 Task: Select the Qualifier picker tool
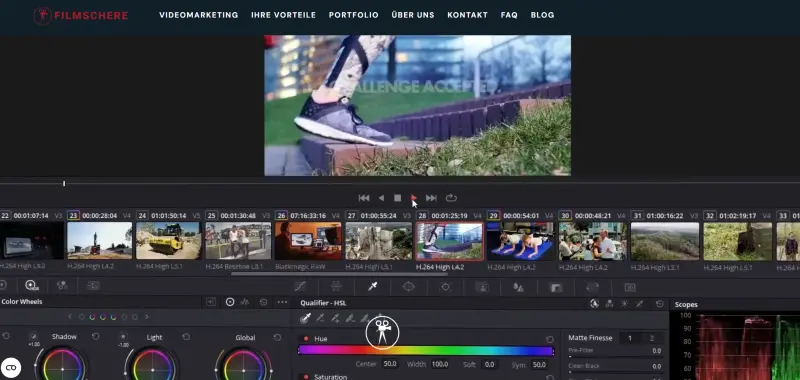[306, 318]
